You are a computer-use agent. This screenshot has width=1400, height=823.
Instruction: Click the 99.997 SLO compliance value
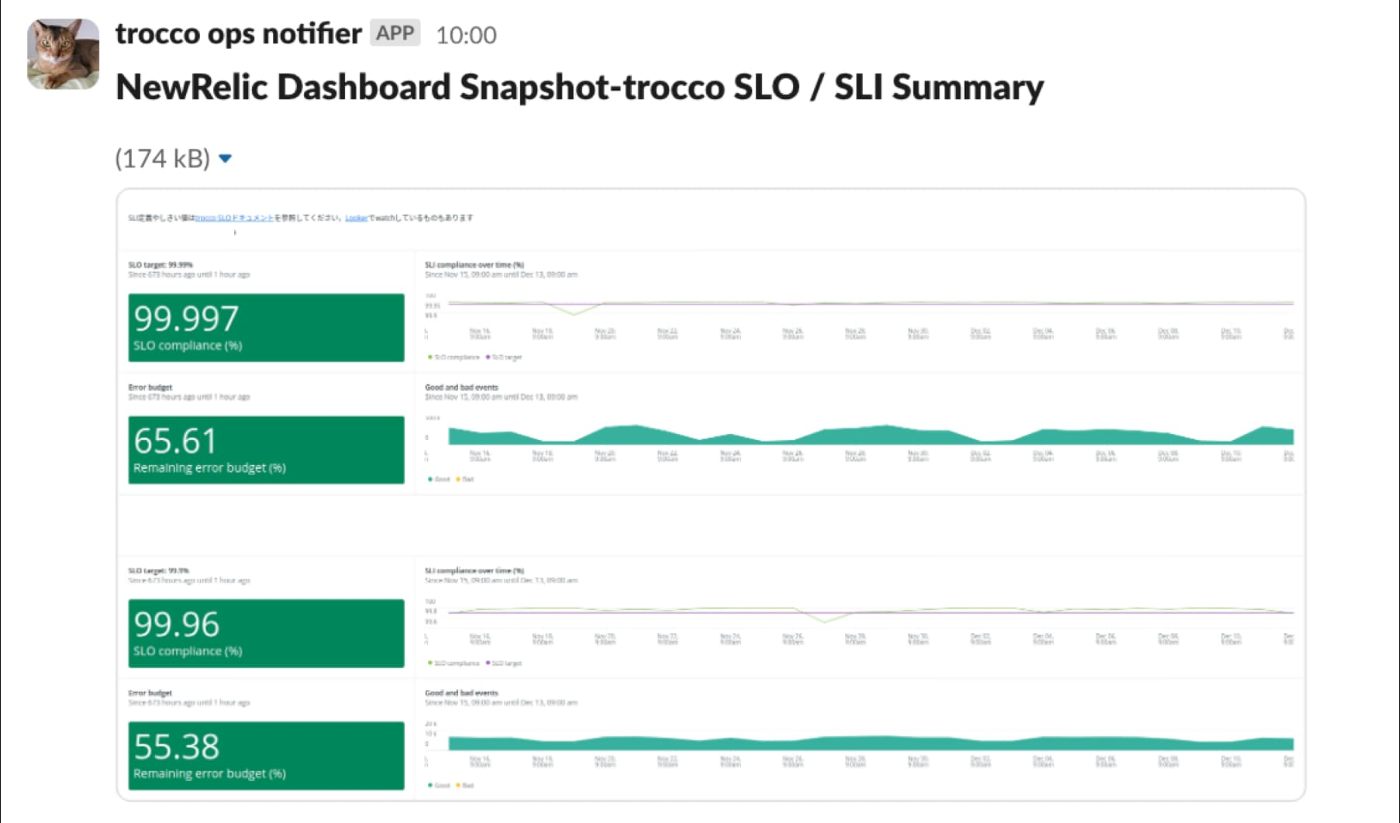(186, 319)
